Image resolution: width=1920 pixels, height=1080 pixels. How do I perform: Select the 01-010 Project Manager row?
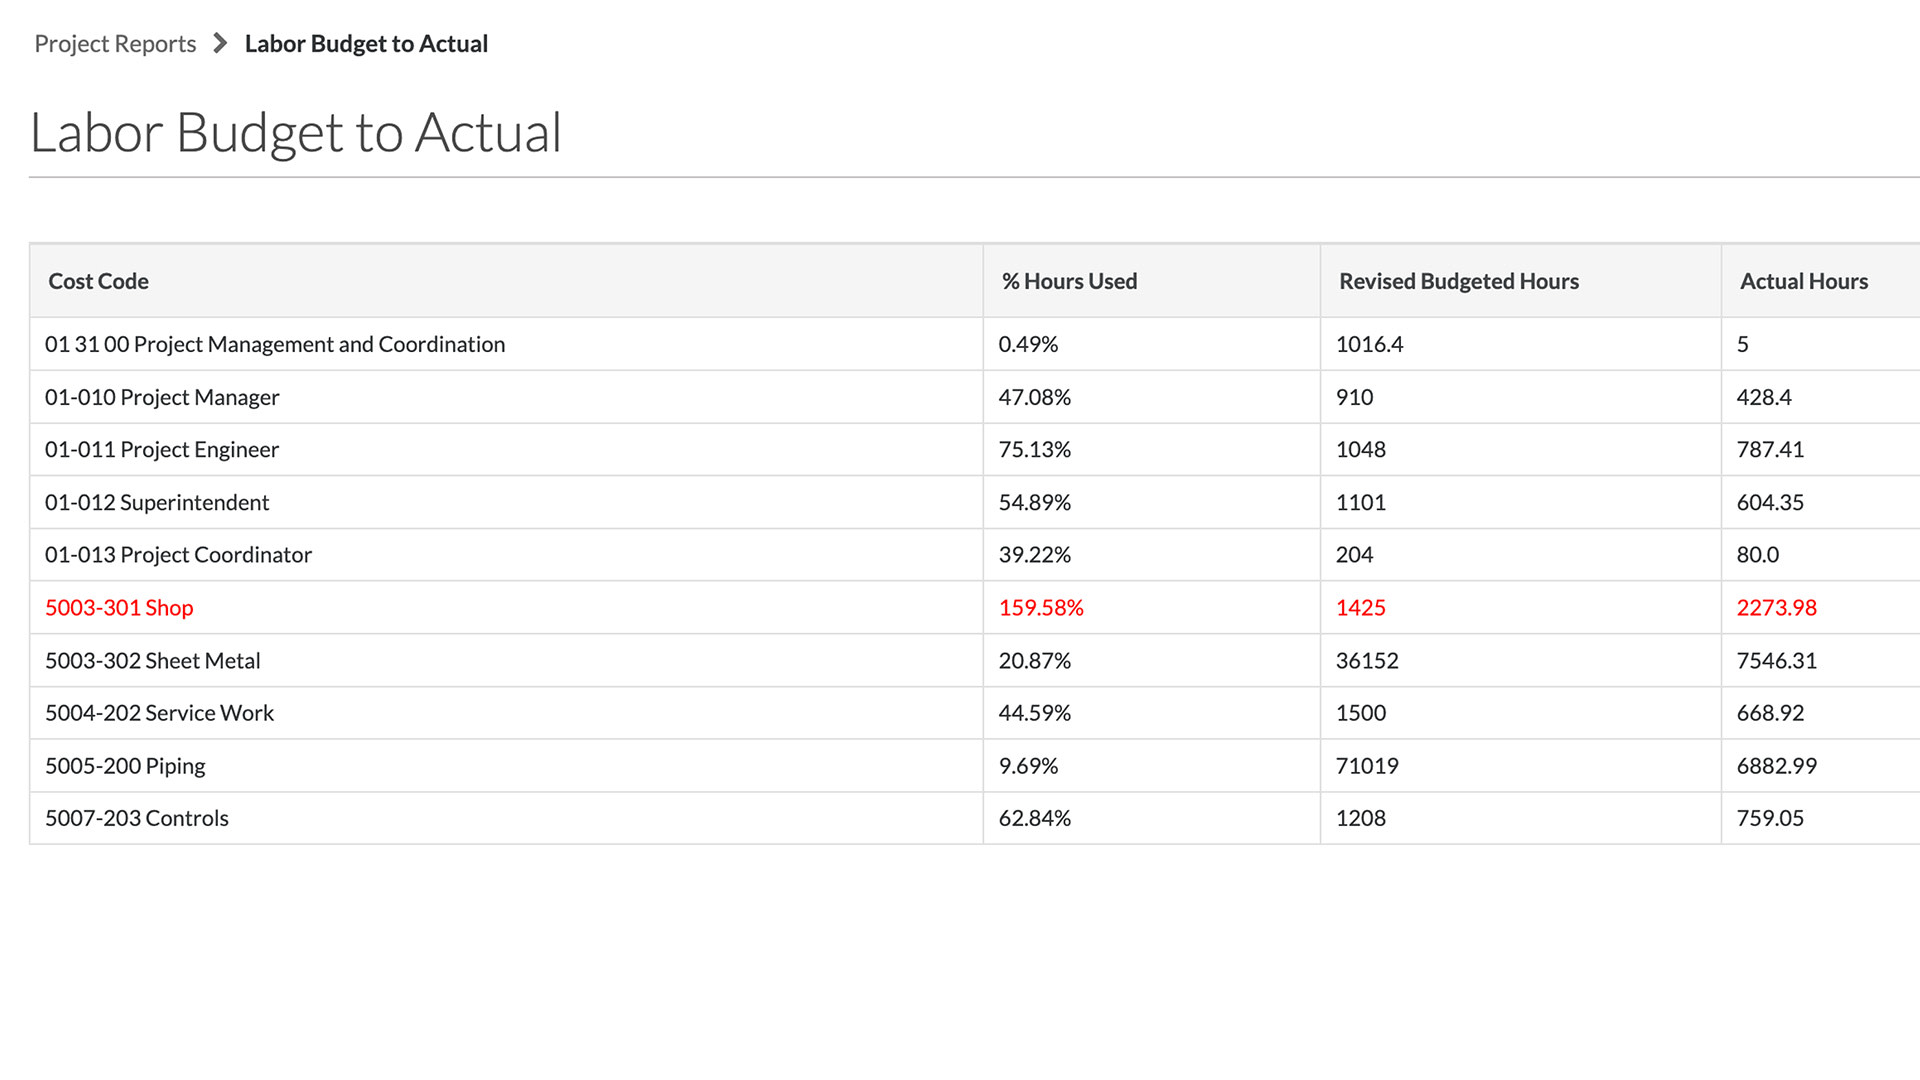click(x=162, y=397)
